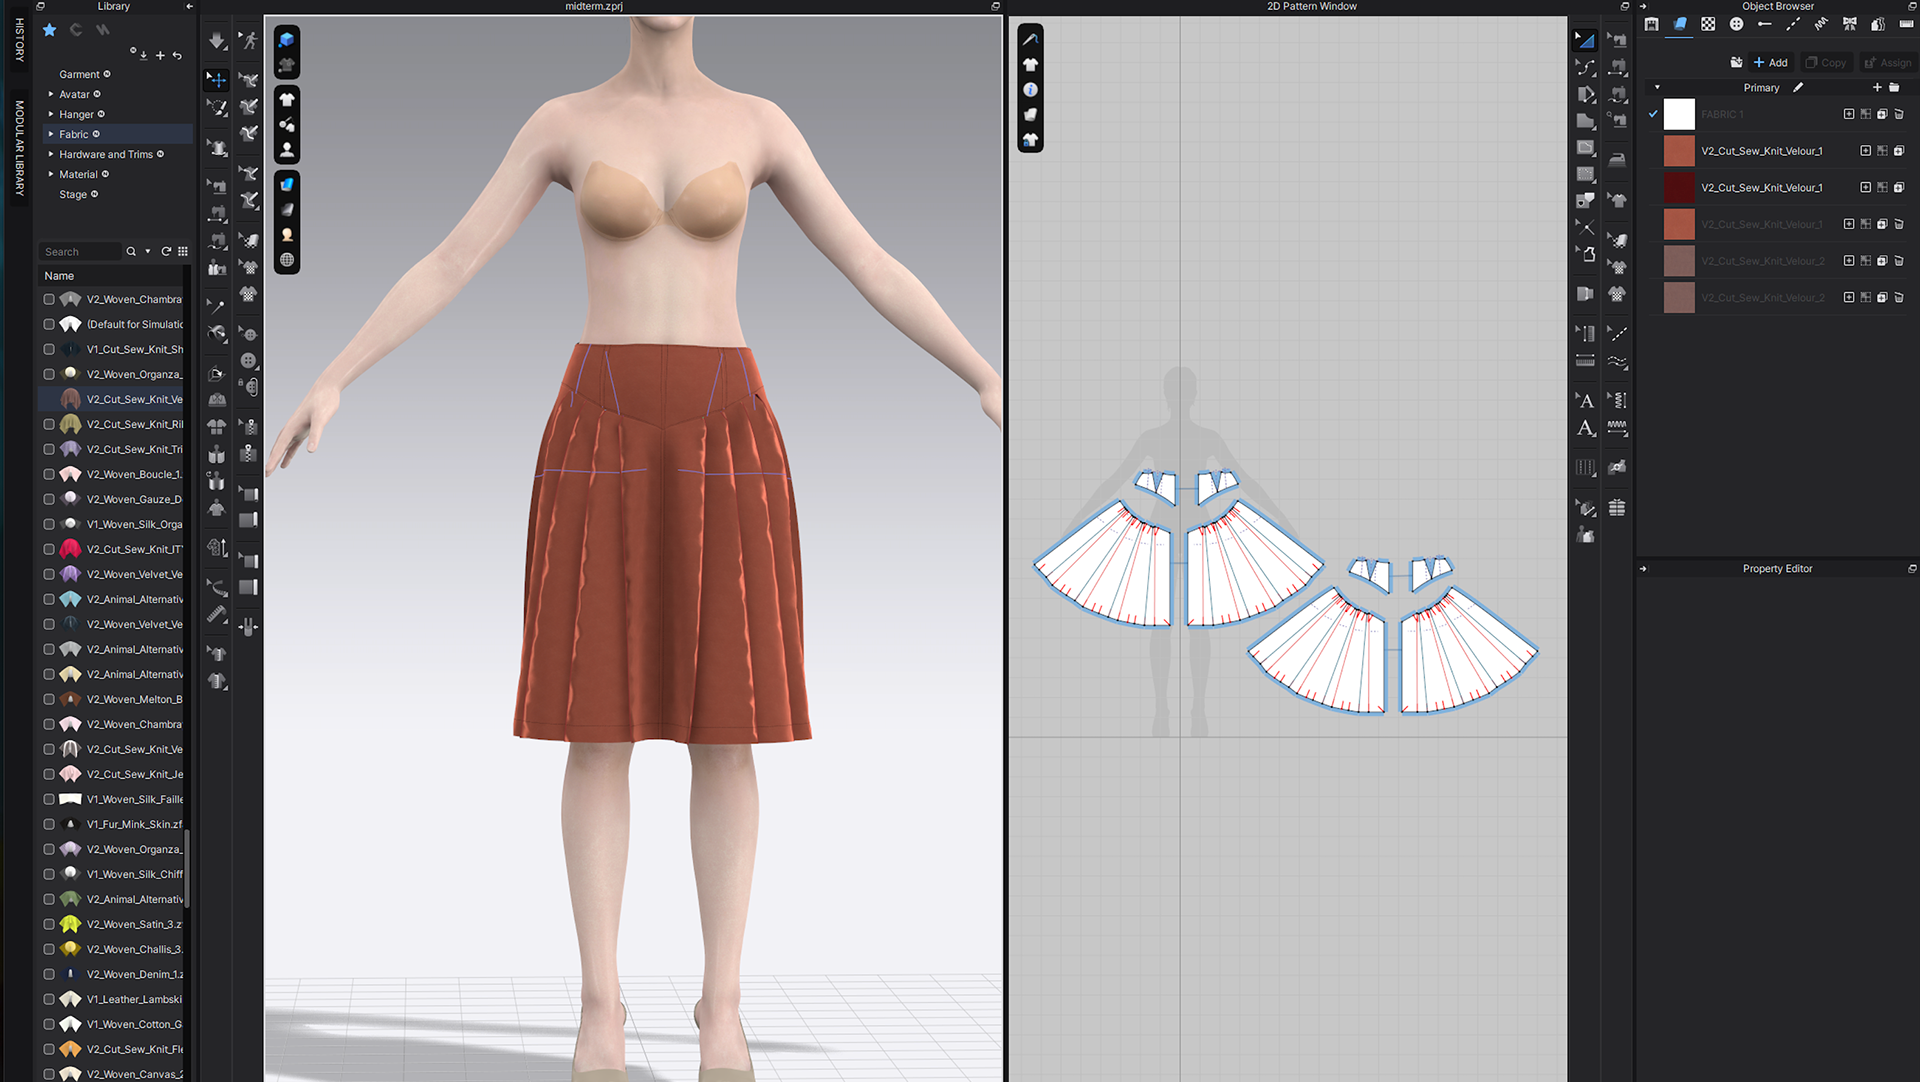Expand the Hardware and Trims folder
Screen dimensions: 1920x1082
coord(51,154)
